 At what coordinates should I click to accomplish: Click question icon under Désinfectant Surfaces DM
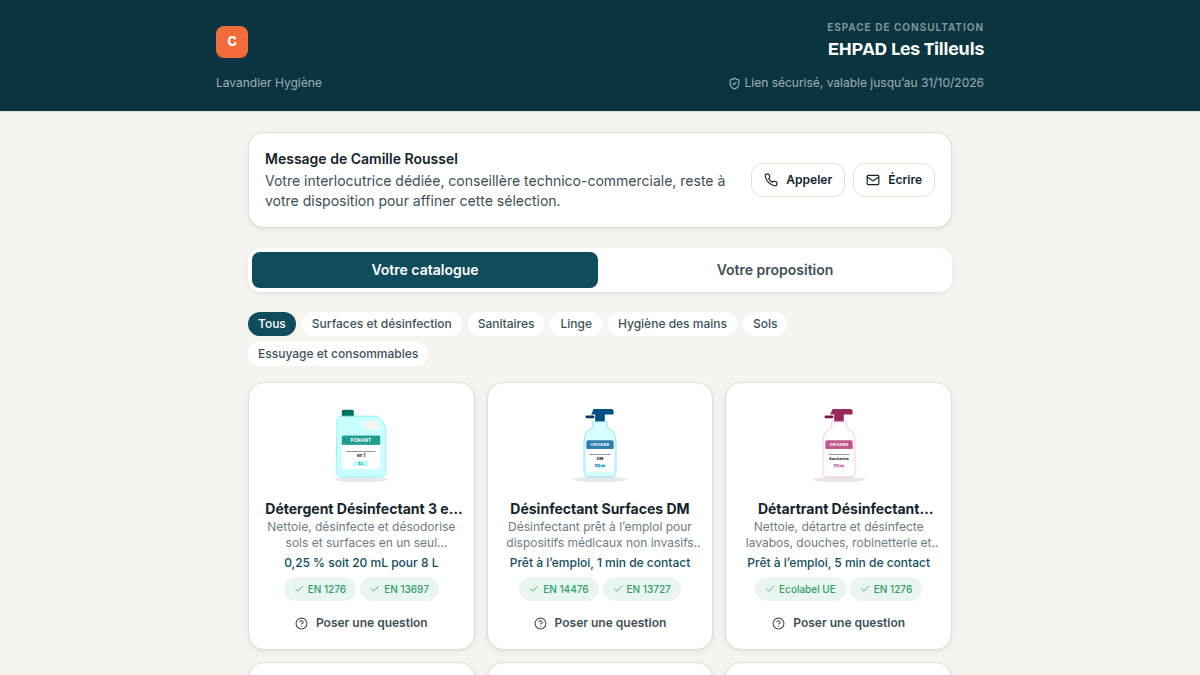coord(540,623)
